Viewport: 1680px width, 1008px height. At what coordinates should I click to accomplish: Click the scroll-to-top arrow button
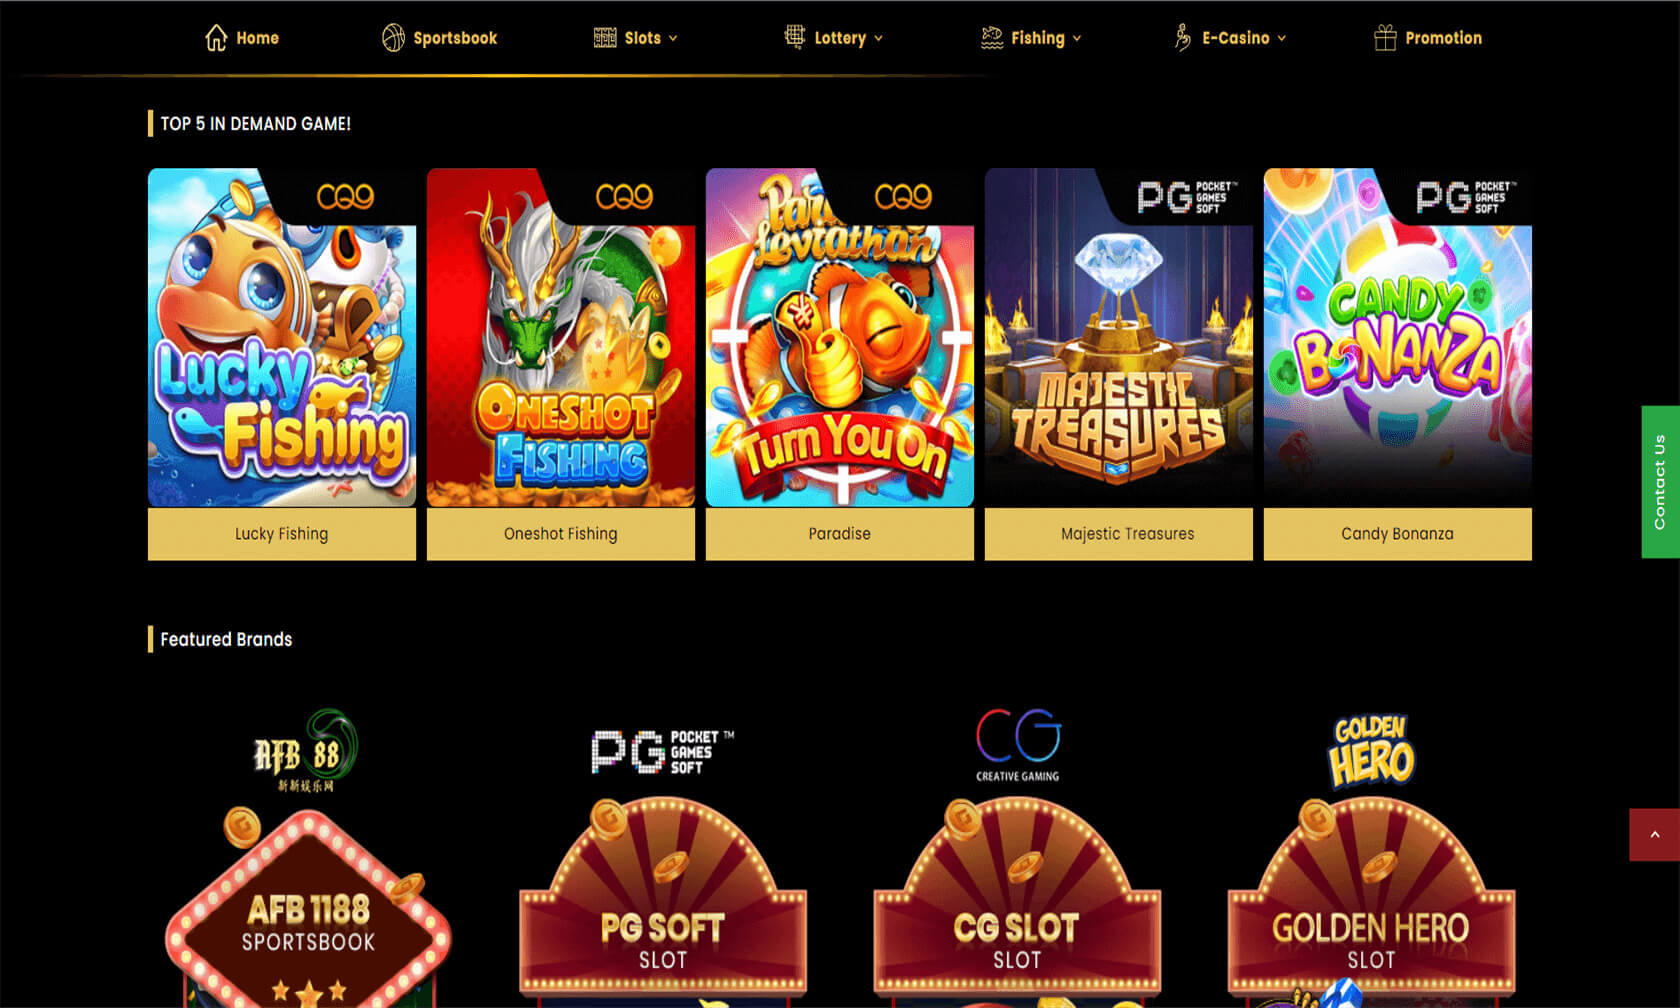coord(1654,834)
